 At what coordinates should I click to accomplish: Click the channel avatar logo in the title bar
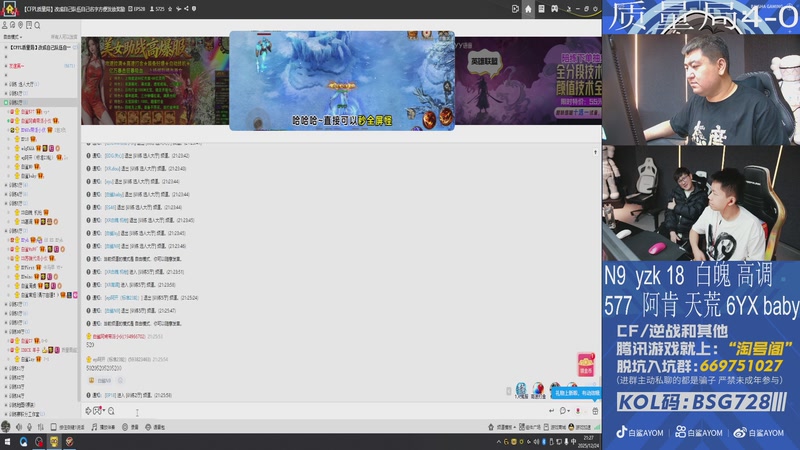pyautogui.click(x=10, y=9)
